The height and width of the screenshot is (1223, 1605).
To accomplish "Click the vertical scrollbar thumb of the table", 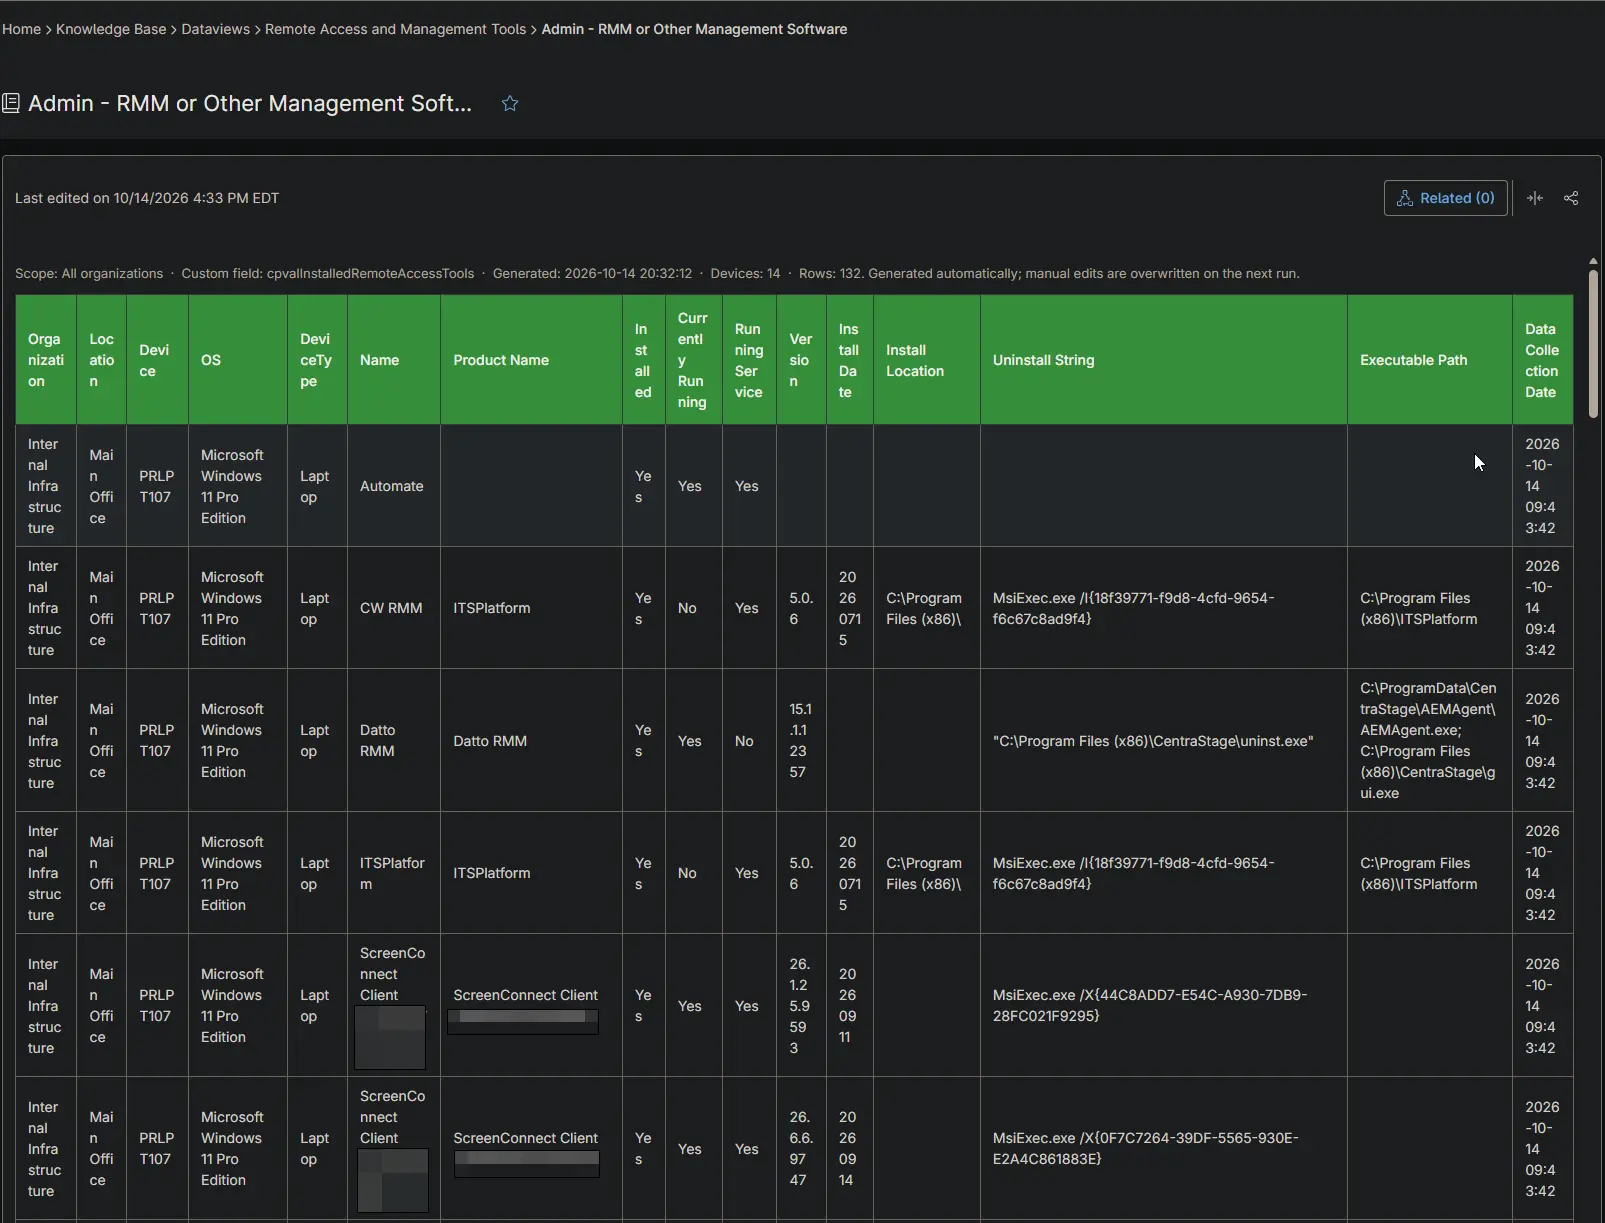I will 1593,342.
